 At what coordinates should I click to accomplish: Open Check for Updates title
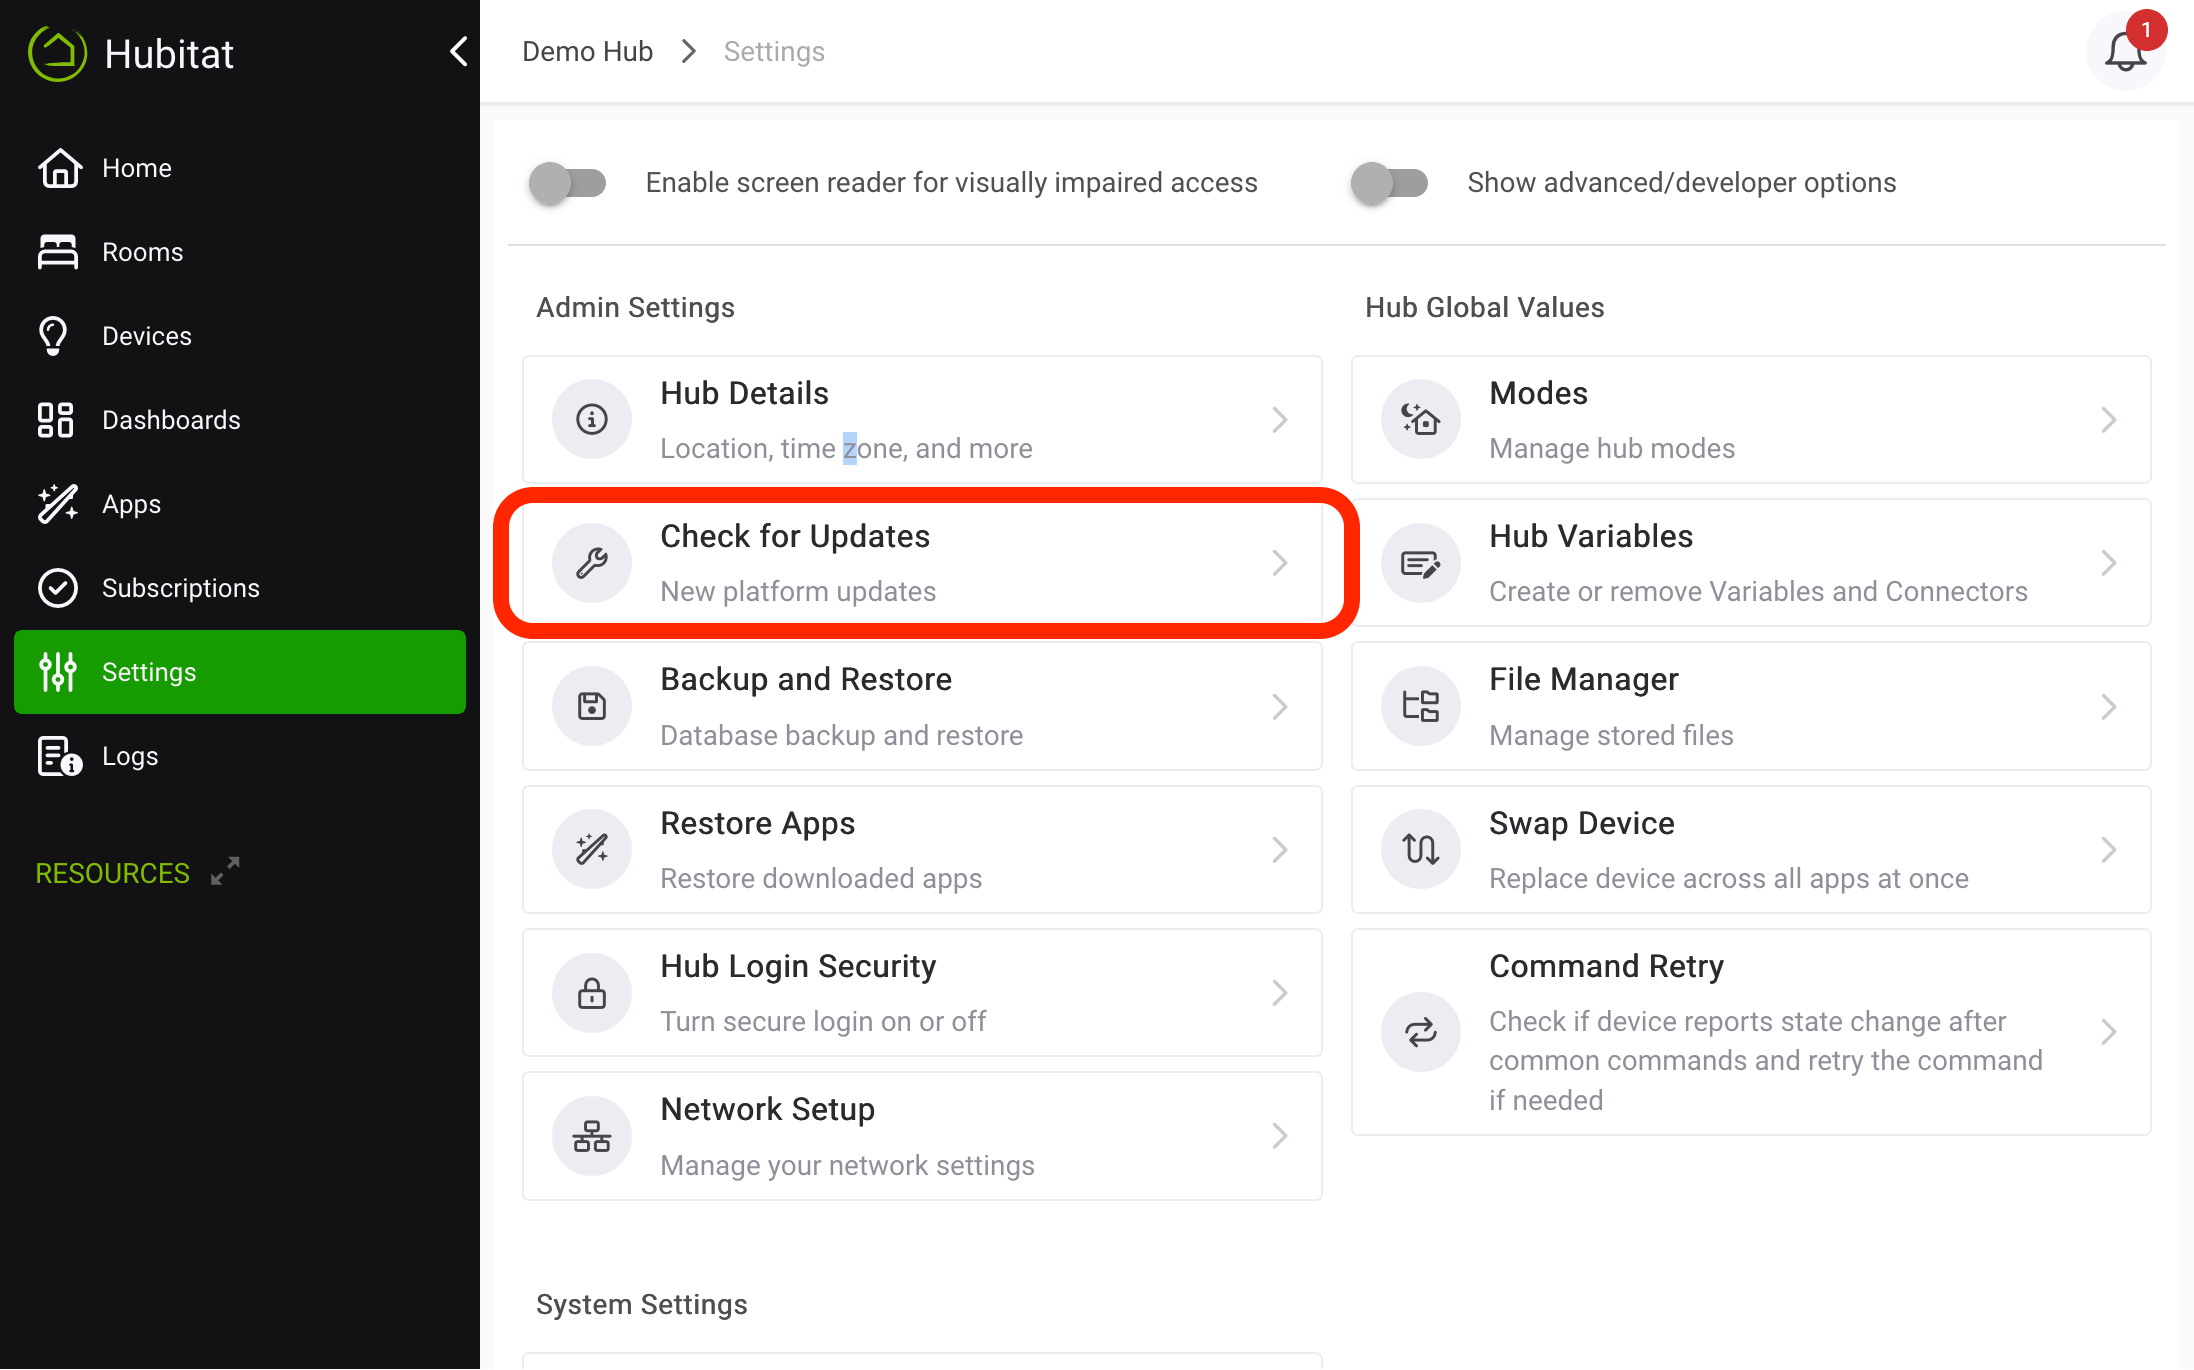795,537
